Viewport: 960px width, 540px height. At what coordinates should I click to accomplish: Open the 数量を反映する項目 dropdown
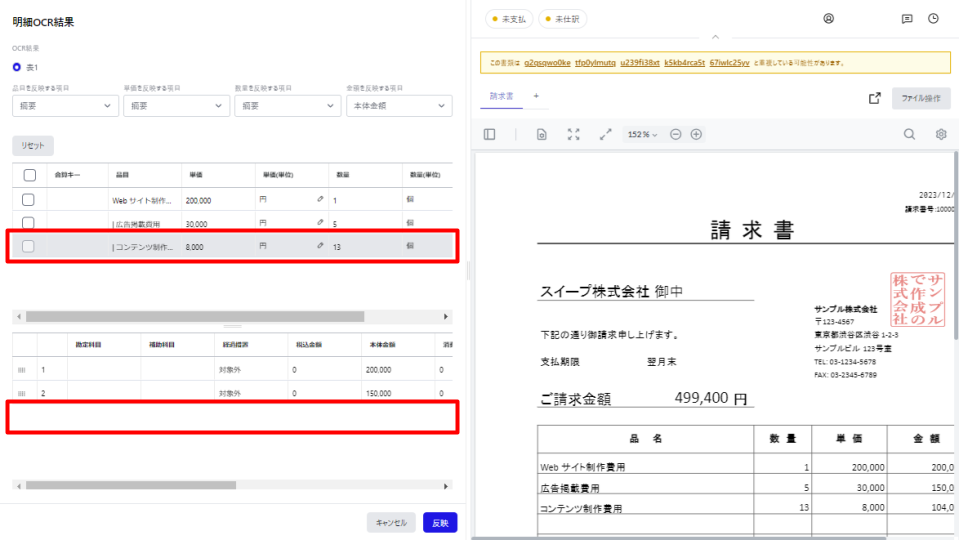click(x=288, y=106)
